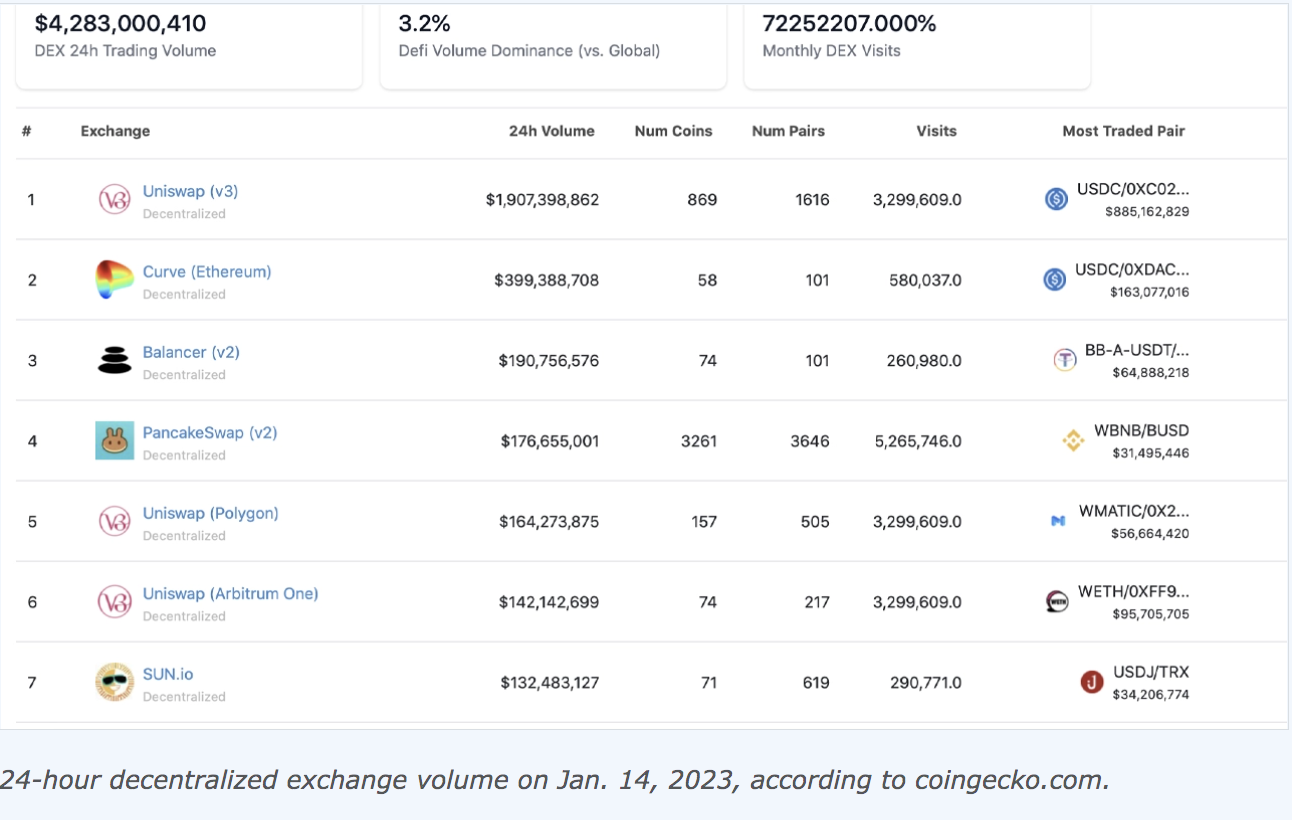
Task: Sort table by Visits column header
Action: [936, 131]
